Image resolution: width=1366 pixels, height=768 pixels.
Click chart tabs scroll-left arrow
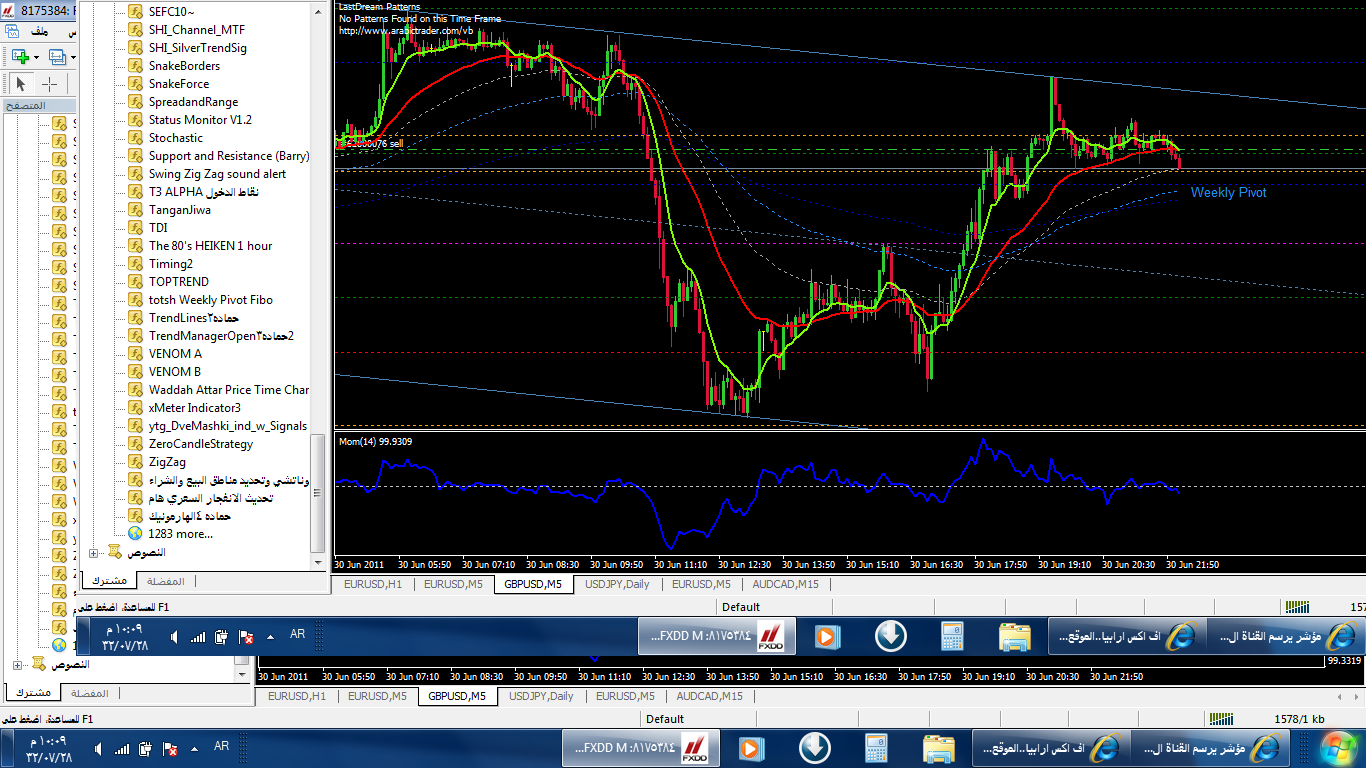pyautogui.click(x=1341, y=696)
